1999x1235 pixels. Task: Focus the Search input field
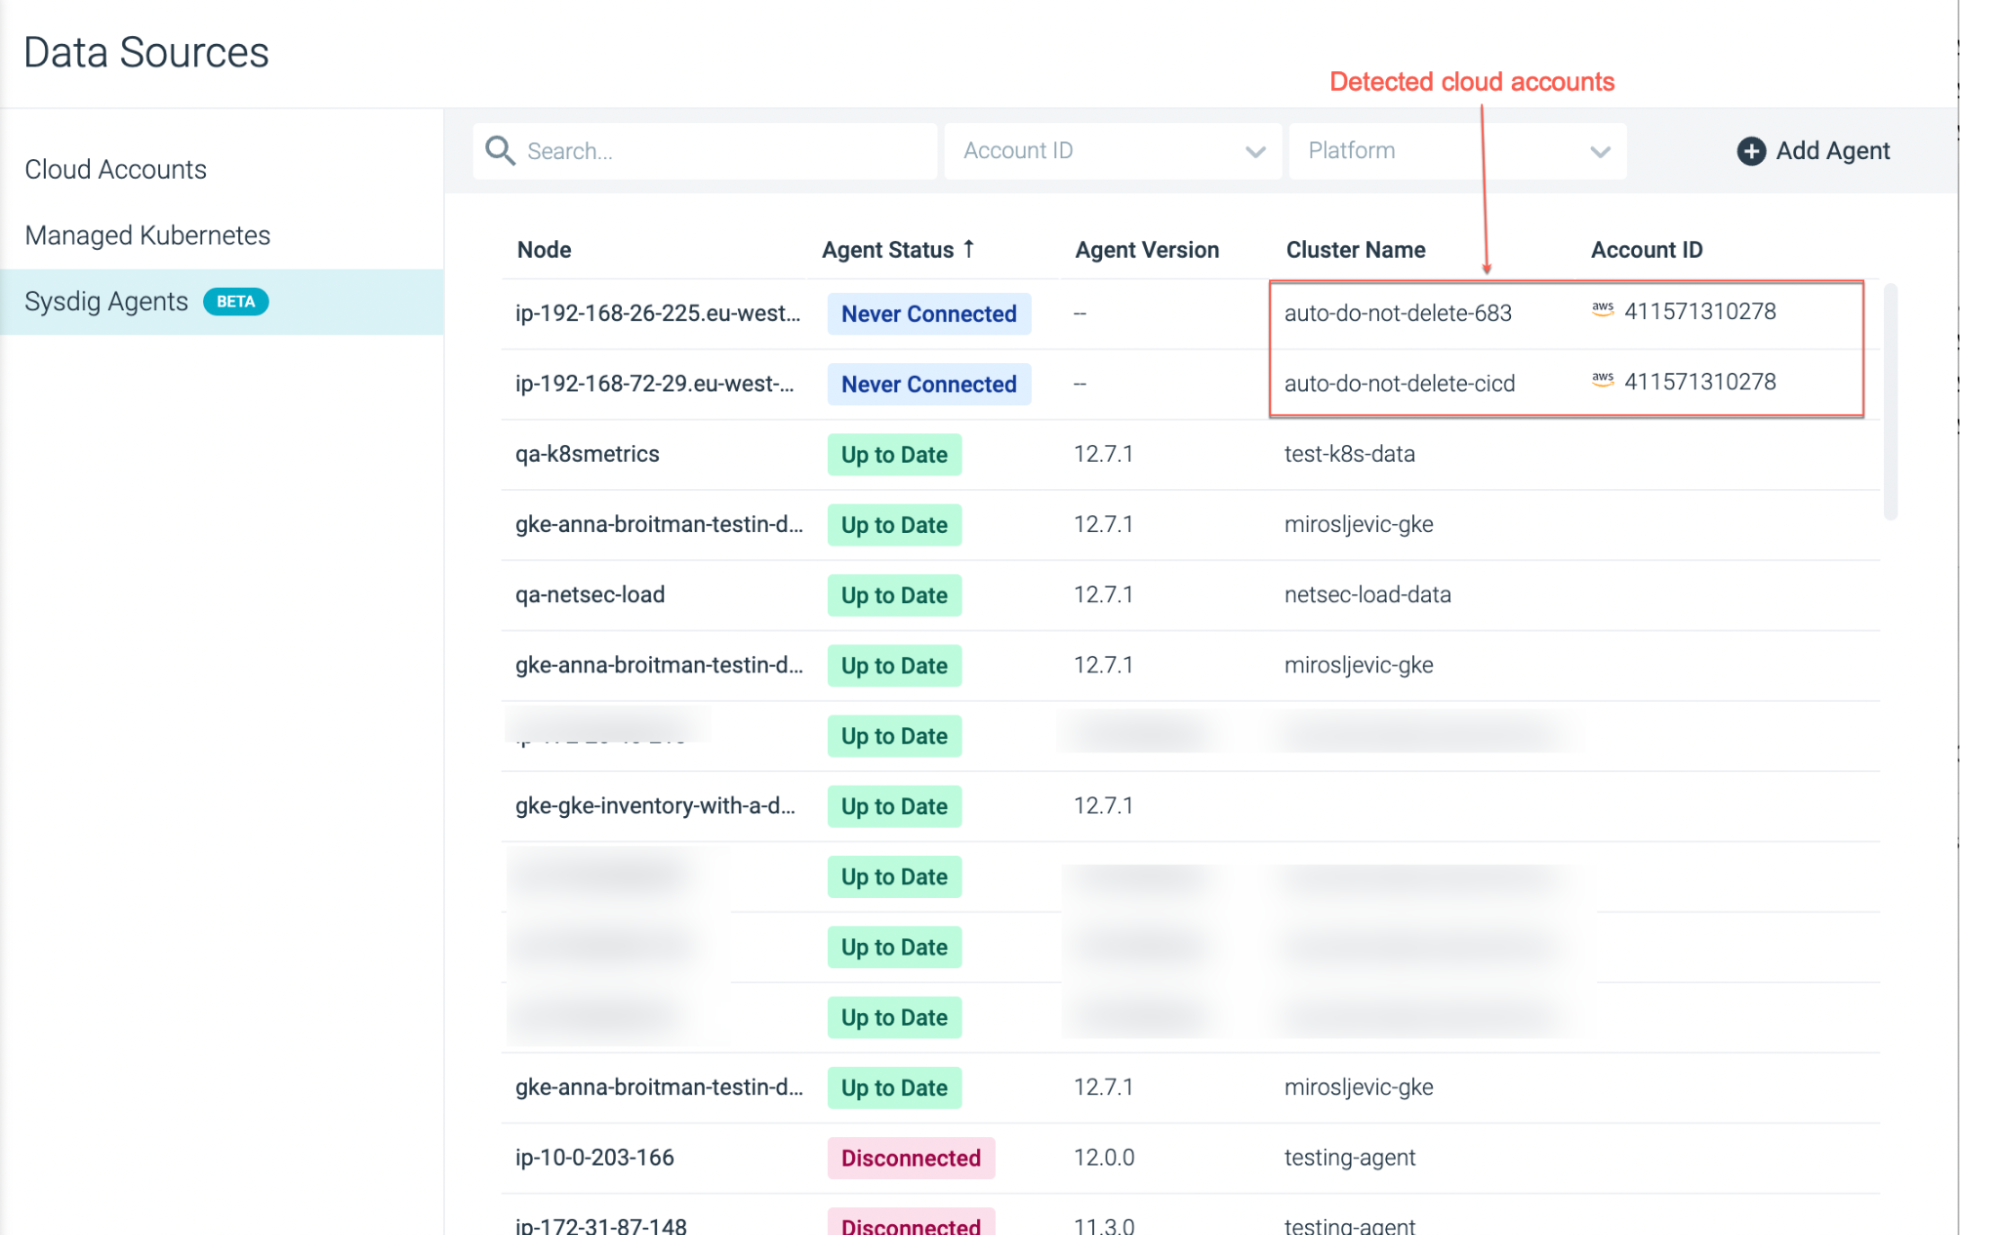[x=705, y=151]
